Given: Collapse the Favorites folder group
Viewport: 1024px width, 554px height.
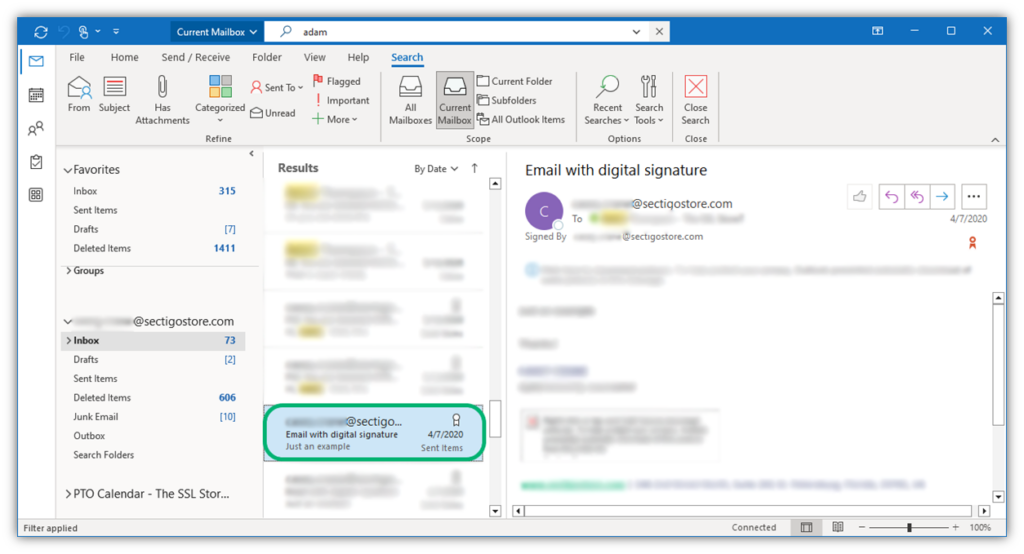Looking at the screenshot, I should pyautogui.click(x=68, y=170).
